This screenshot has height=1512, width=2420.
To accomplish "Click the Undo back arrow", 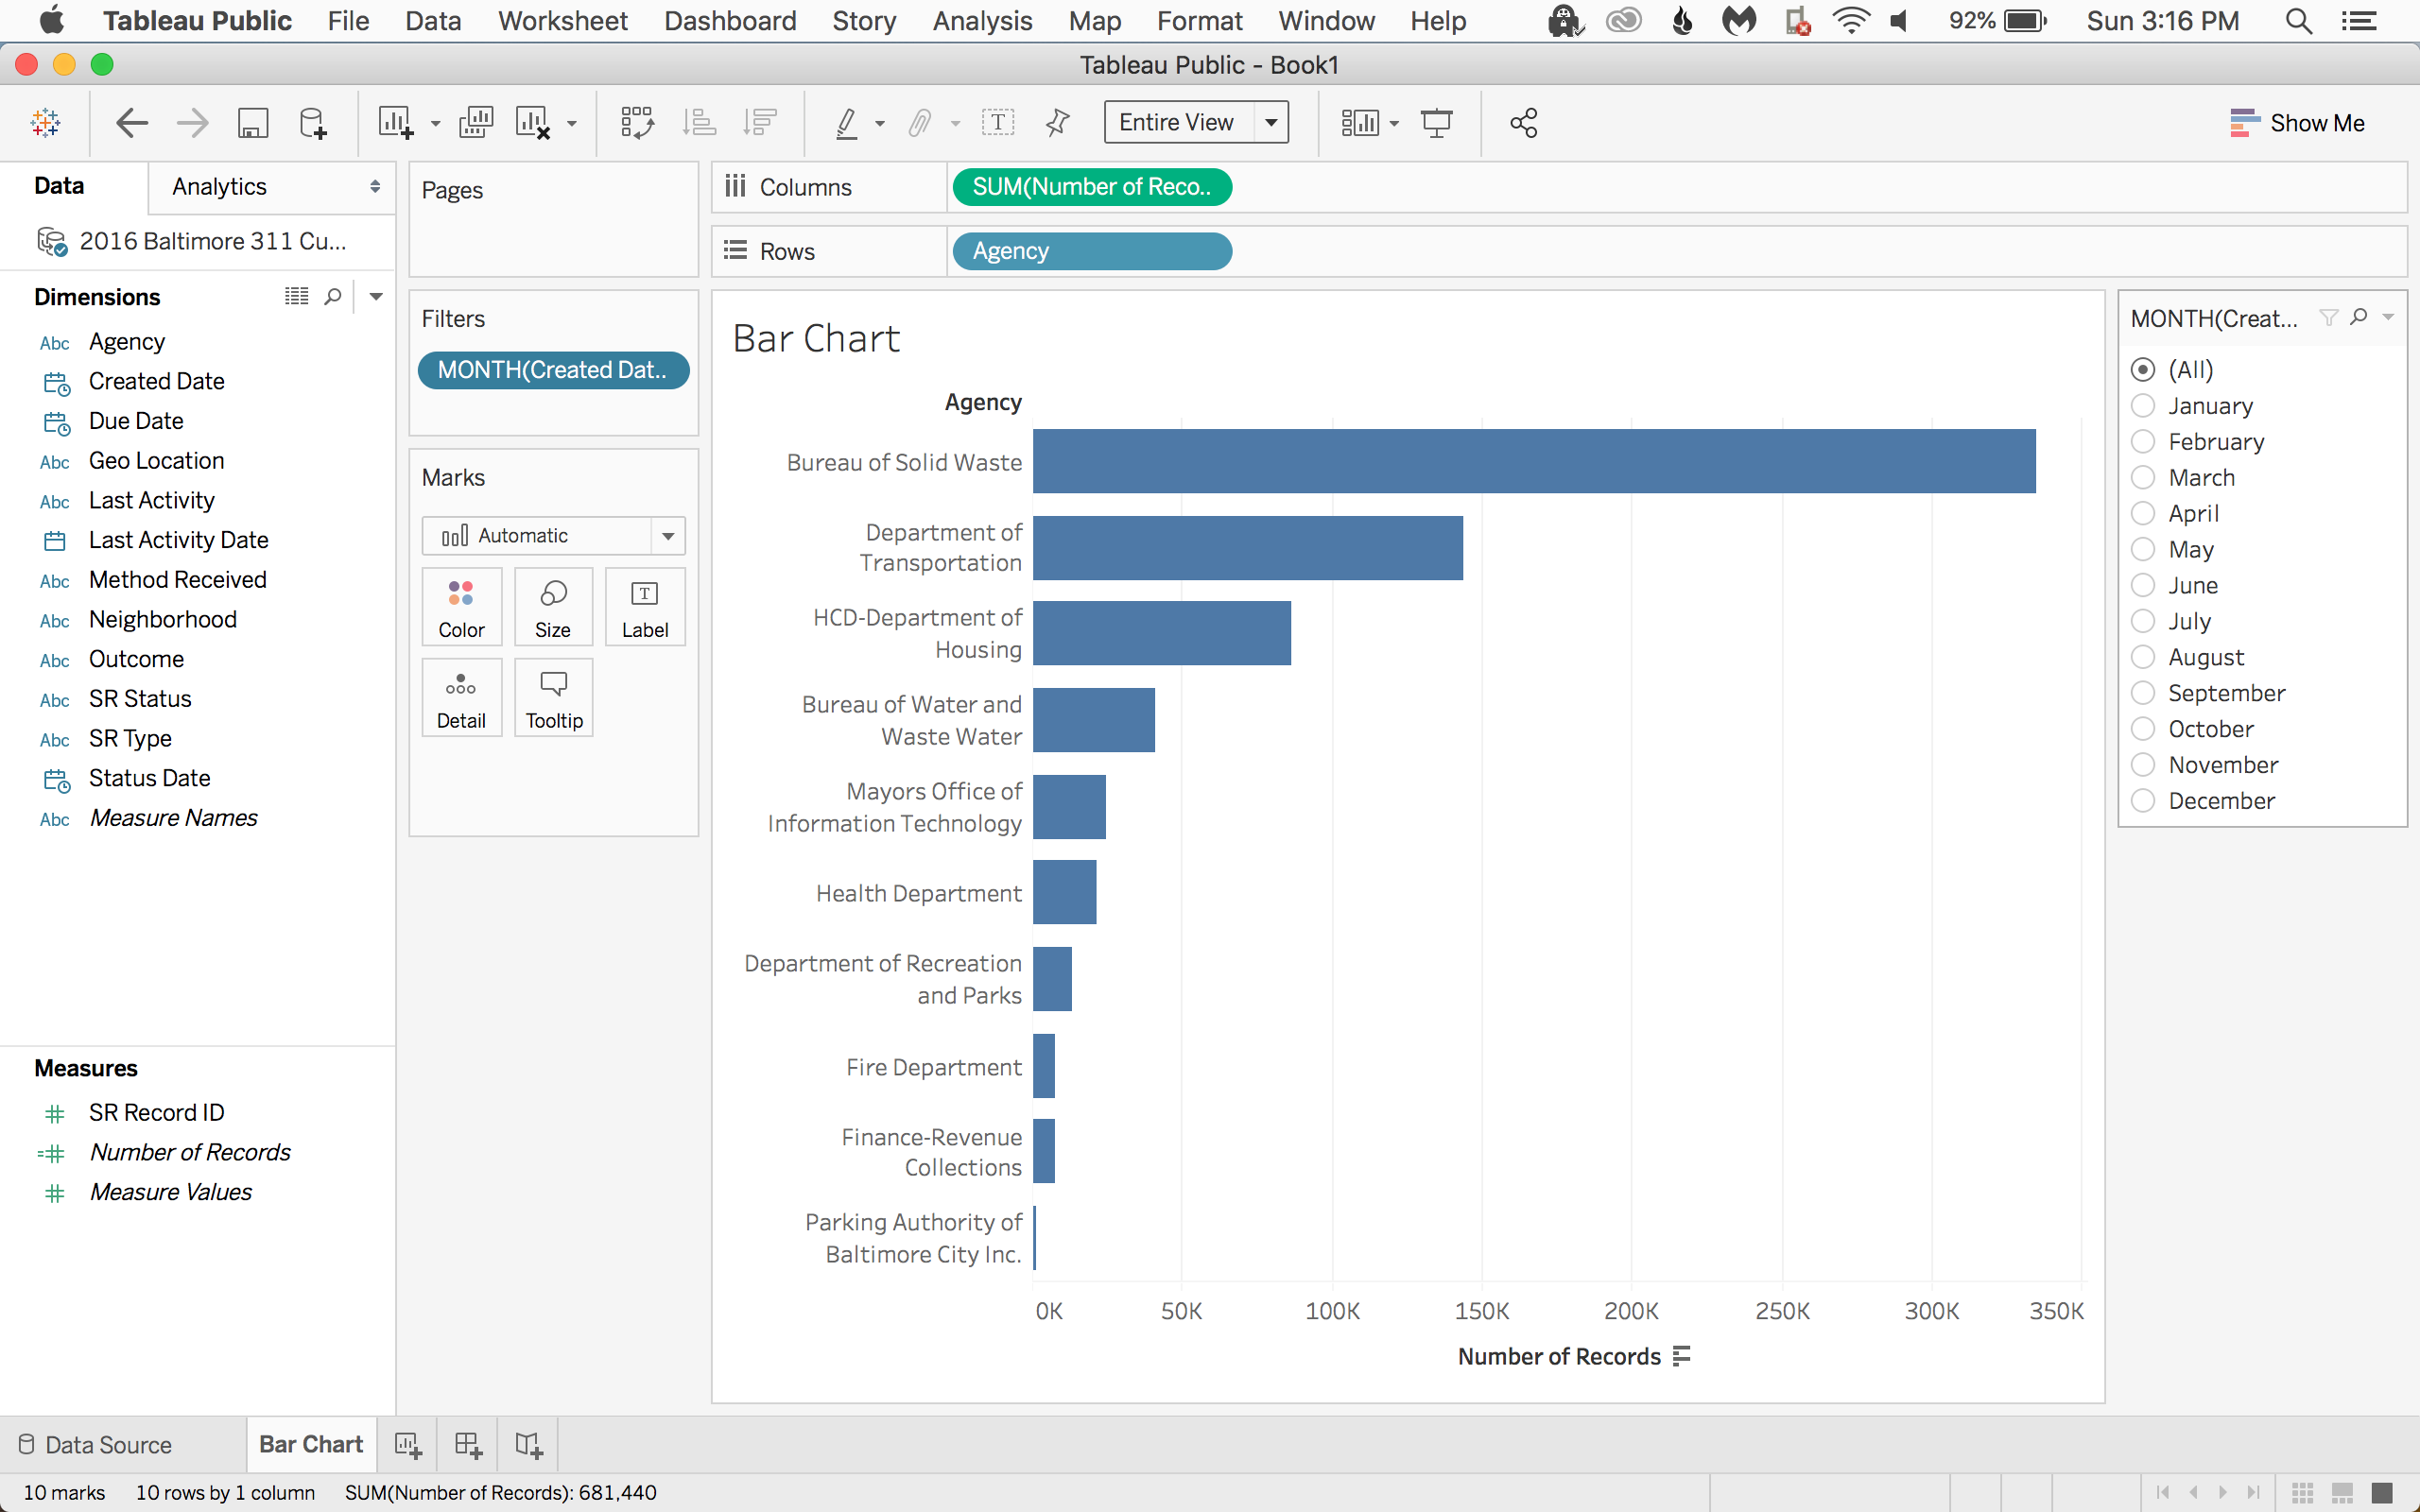I will (132, 123).
